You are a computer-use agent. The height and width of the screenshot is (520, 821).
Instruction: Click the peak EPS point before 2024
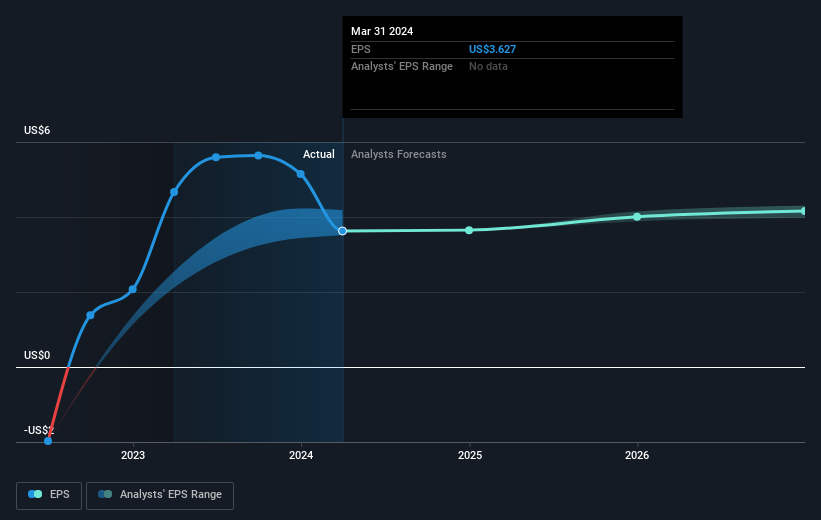tap(258, 156)
